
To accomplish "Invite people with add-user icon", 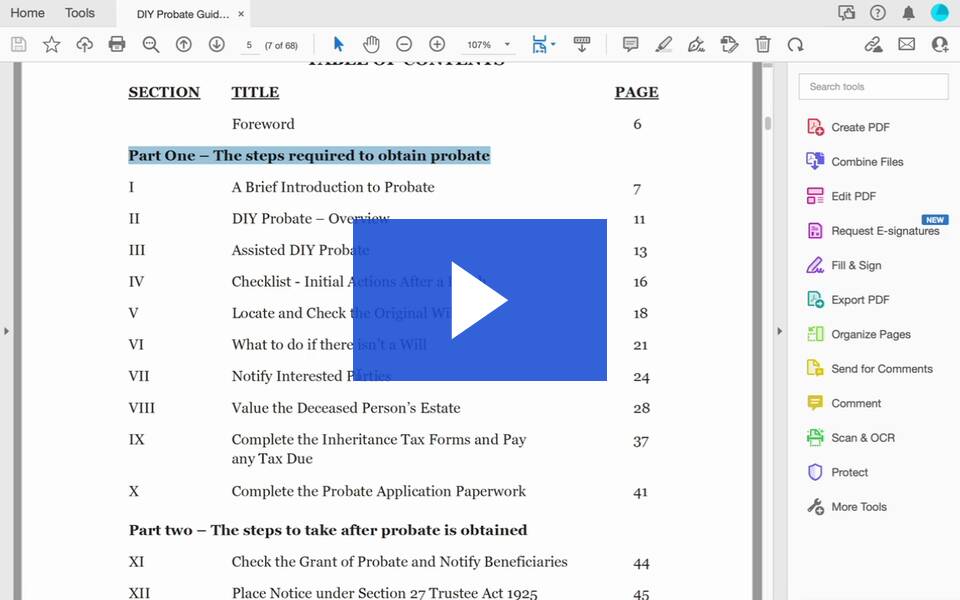I will (940, 44).
